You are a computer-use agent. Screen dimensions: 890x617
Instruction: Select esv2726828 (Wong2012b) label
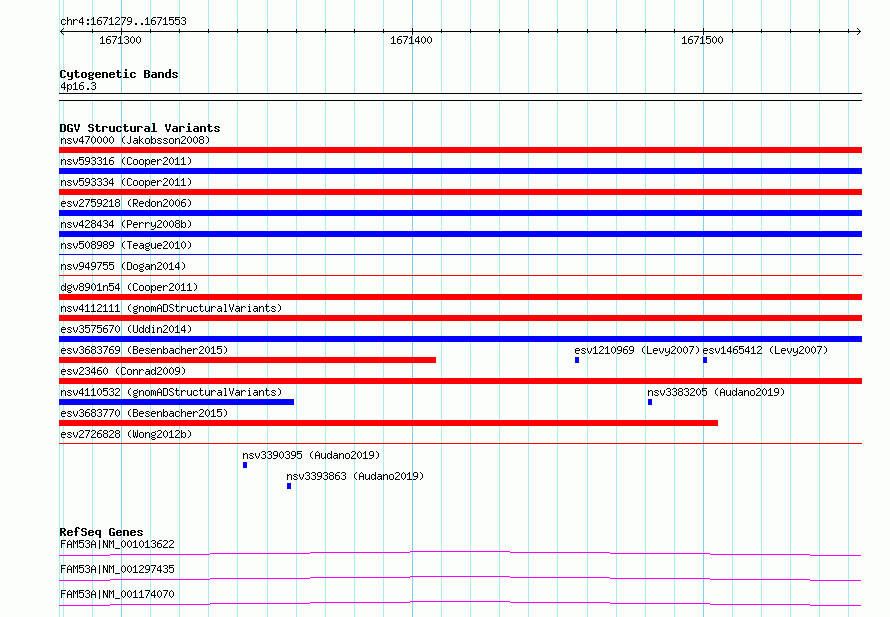[x=126, y=434]
